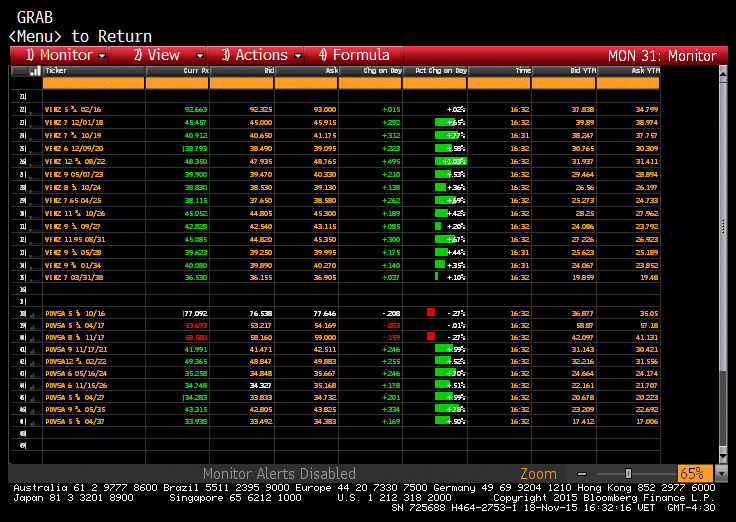The height and width of the screenshot is (522, 736).
Task: Open the 4) Formula menu
Action: (x=354, y=55)
